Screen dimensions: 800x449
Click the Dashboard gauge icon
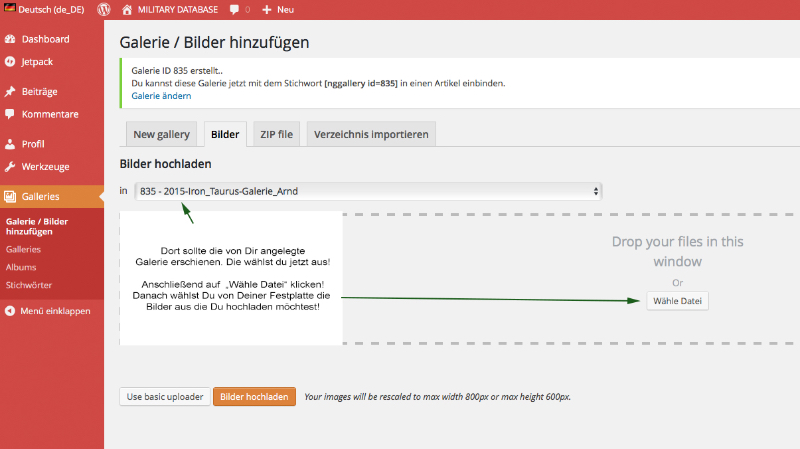(x=10, y=39)
